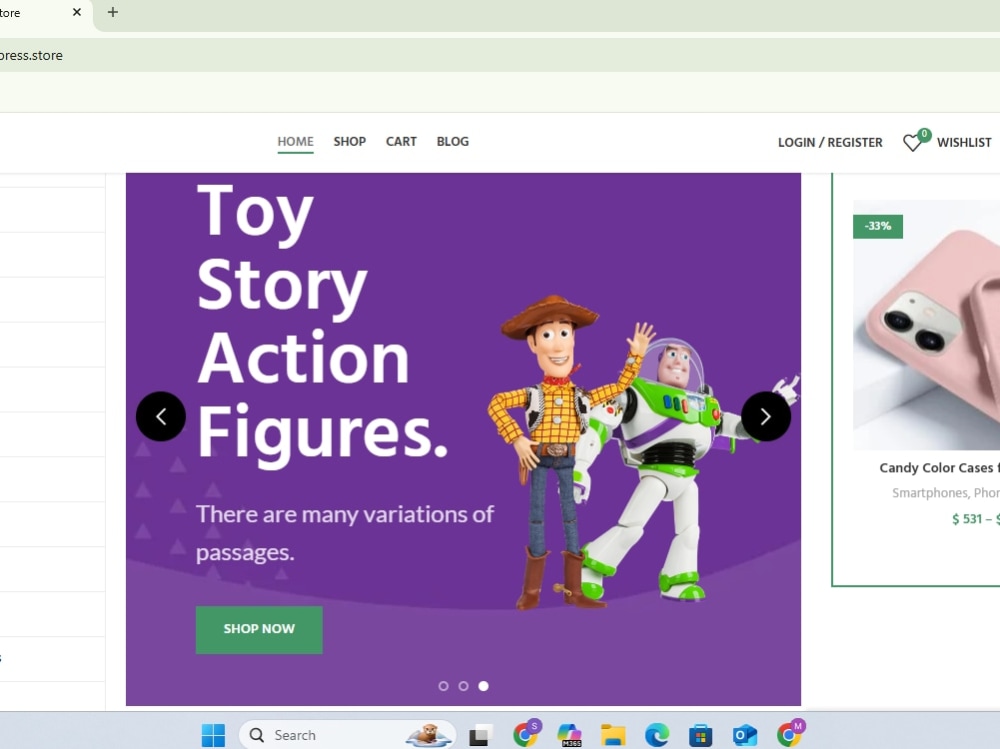Viewport: 1000px width, 749px height.
Task: Select second slider dot
Action: [464, 686]
